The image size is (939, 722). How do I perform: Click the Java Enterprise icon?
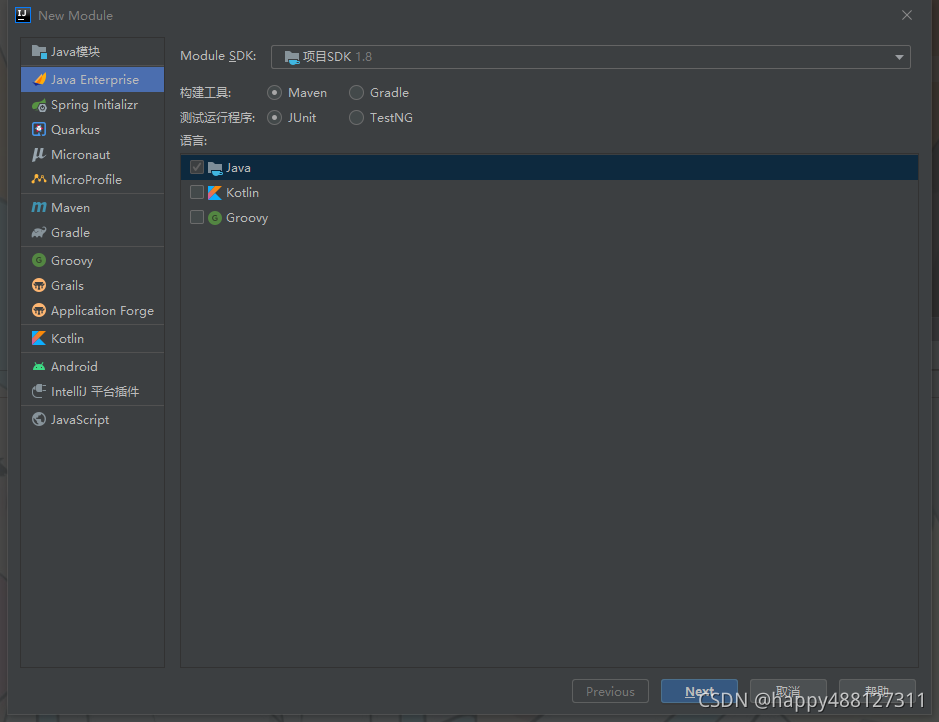click(x=40, y=80)
